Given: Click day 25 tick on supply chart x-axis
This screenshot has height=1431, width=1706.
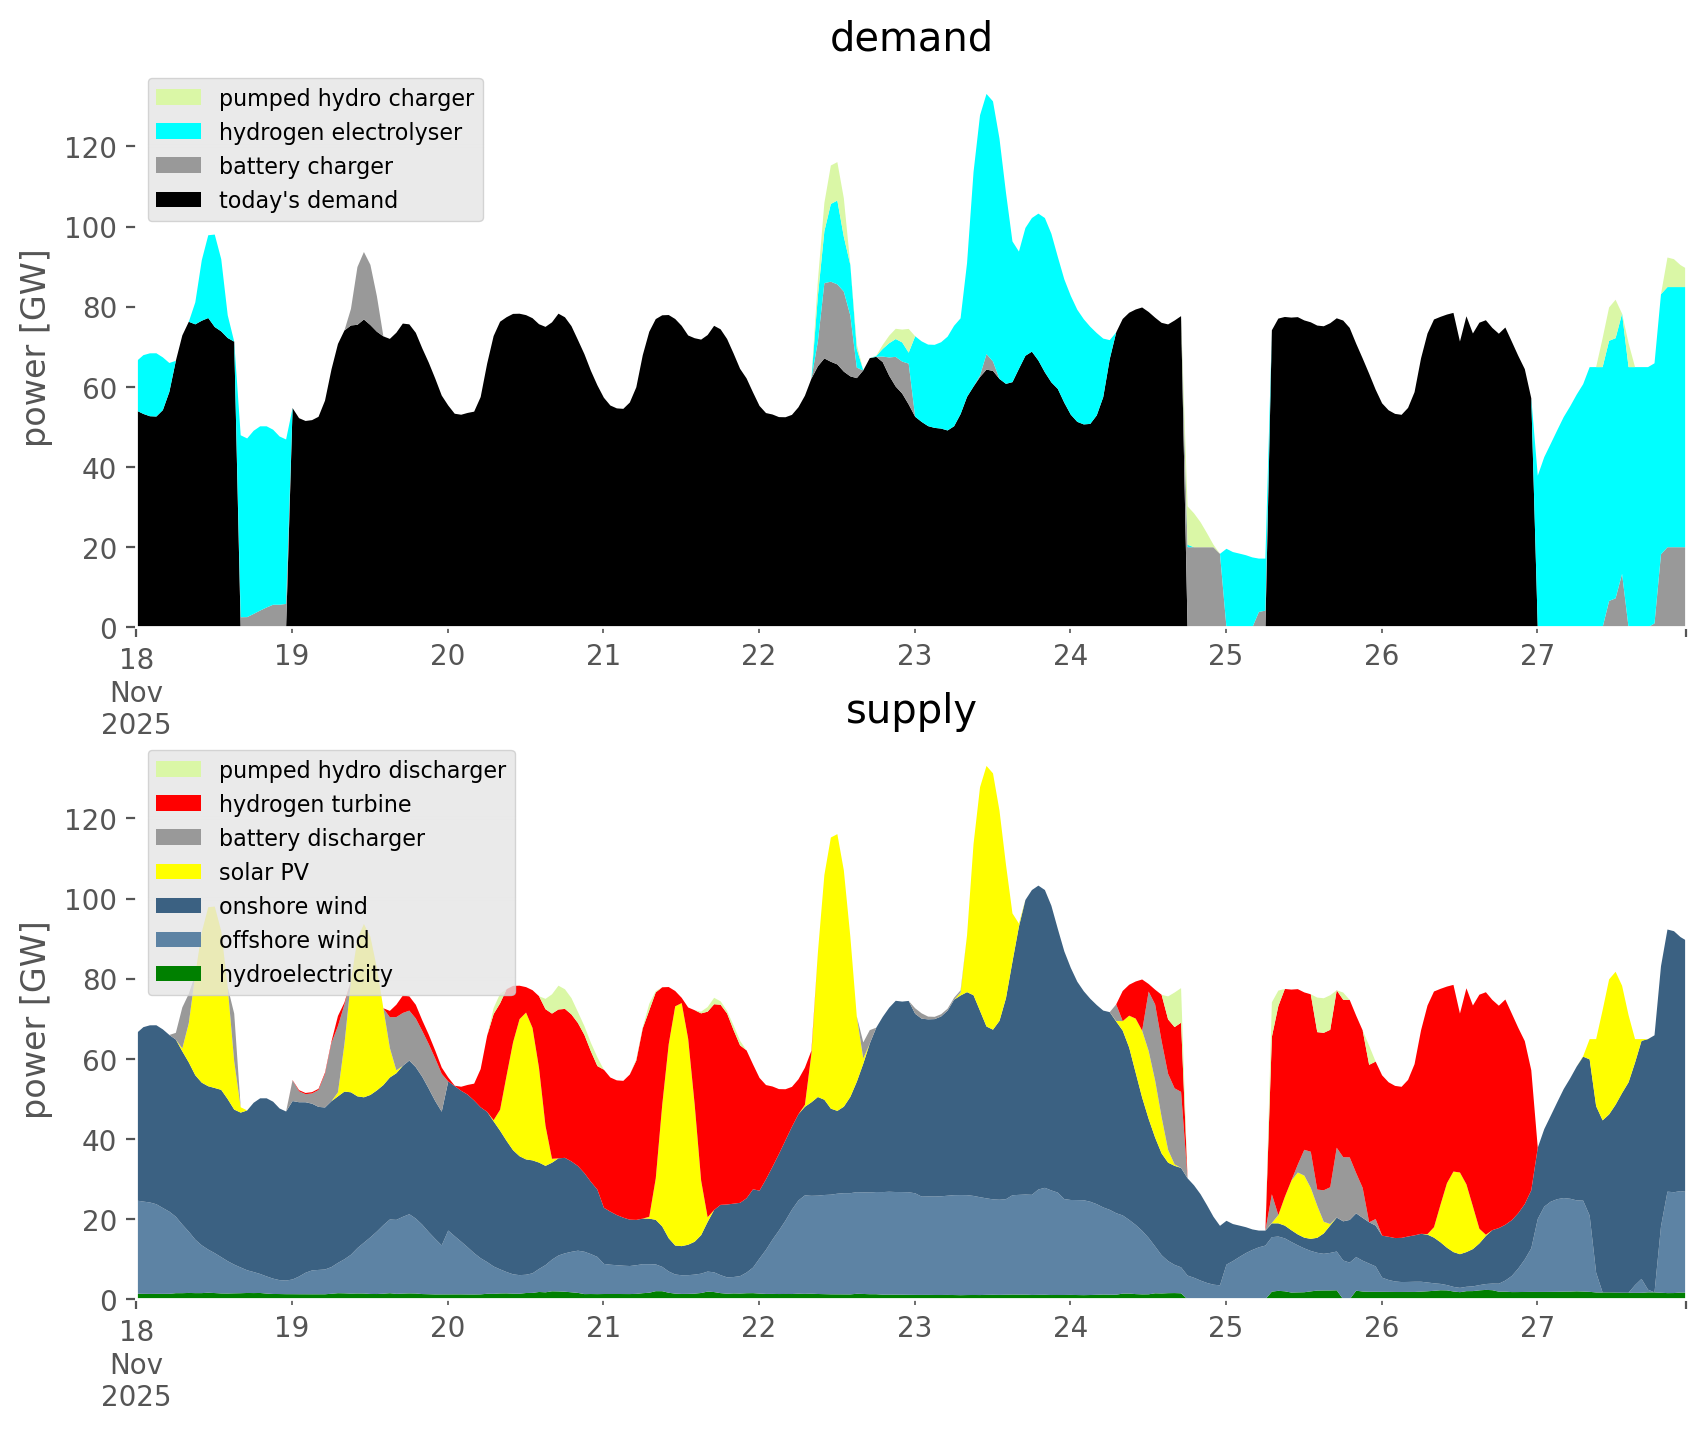Looking at the screenshot, I should pyautogui.click(x=1225, y=1328).
